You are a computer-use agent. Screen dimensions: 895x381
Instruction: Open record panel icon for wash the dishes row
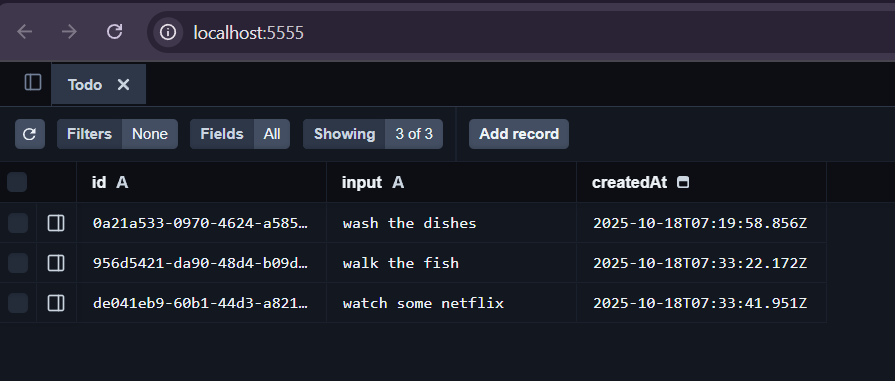(56, 223)
